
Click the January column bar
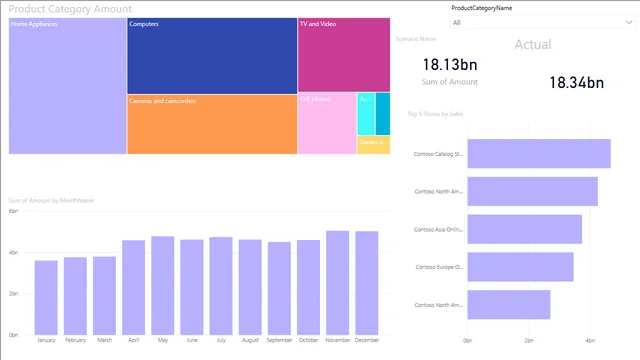46,298
